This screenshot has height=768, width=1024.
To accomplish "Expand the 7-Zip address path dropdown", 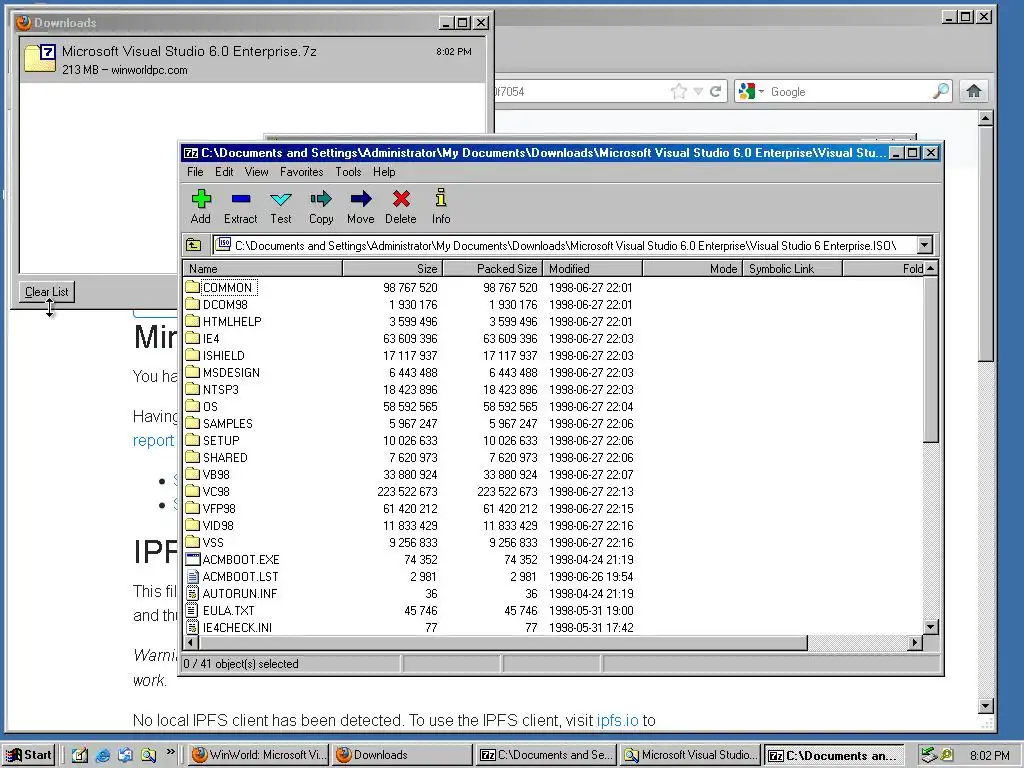I will [925, 246].
